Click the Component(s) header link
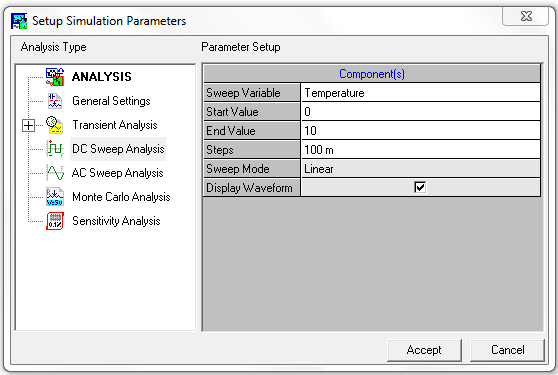Image resolution: width=558 pixels, height=375 pixels. point(372,74)
